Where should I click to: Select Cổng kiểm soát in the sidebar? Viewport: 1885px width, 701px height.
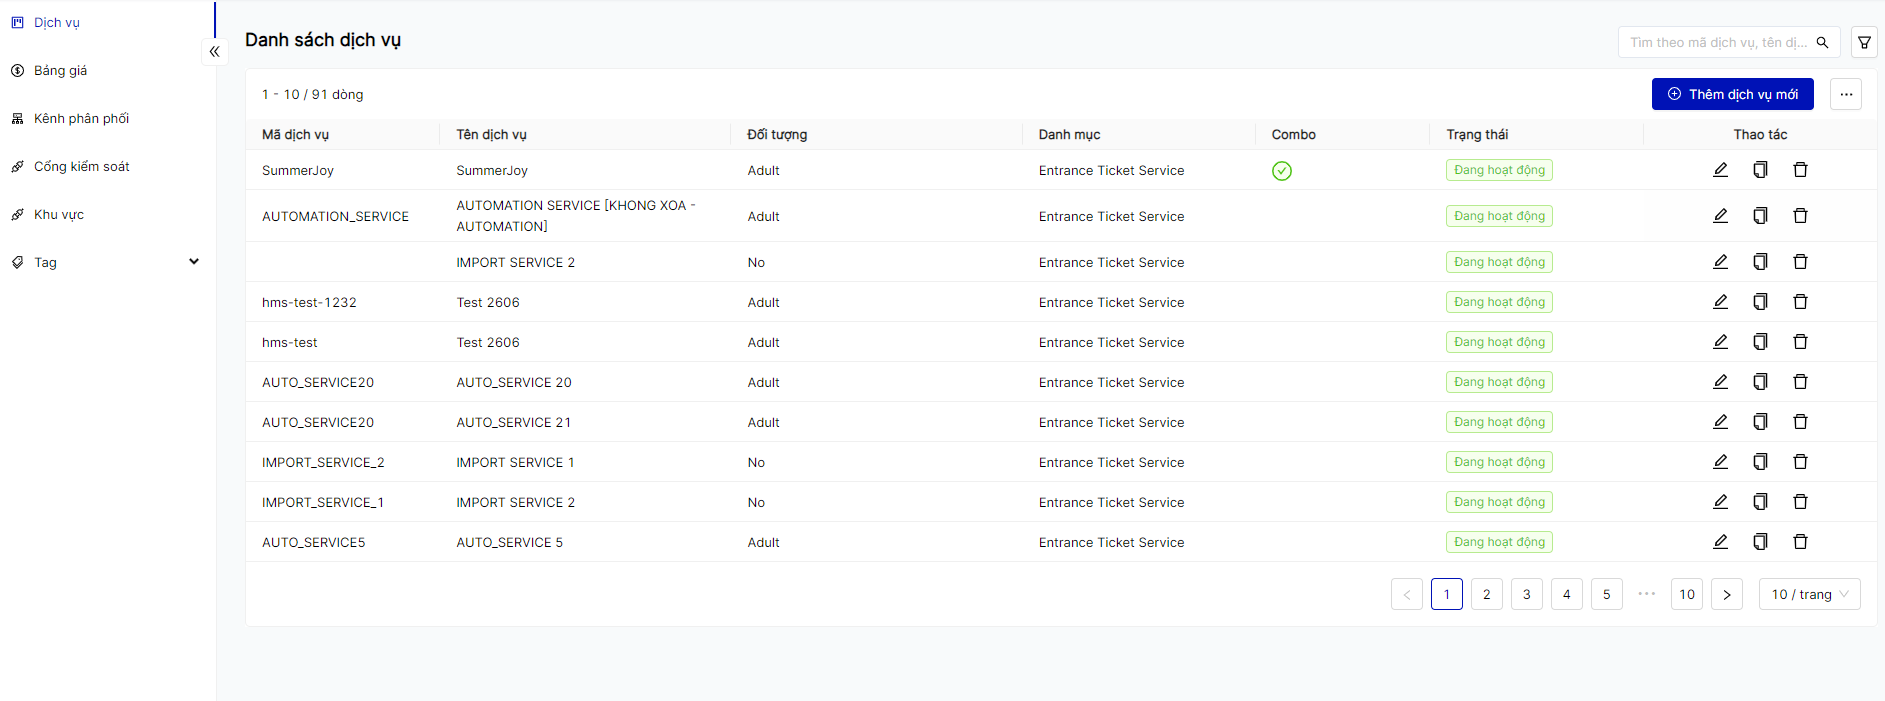(81, 166)
